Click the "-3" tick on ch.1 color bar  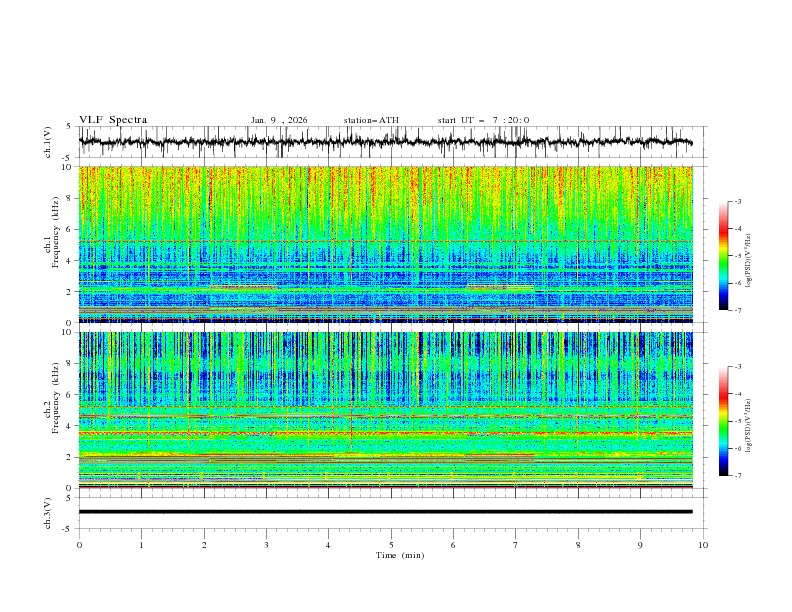tap(738, 201)
